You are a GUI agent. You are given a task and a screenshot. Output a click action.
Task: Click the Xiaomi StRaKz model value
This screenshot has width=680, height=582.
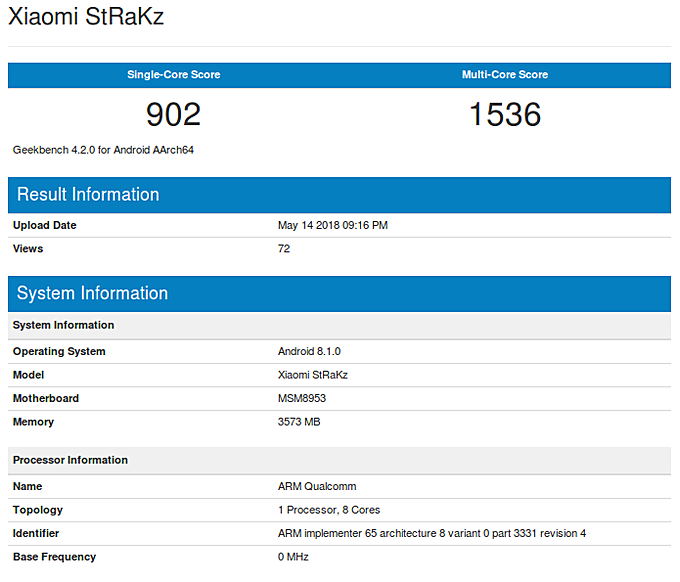tap(313, 375)
